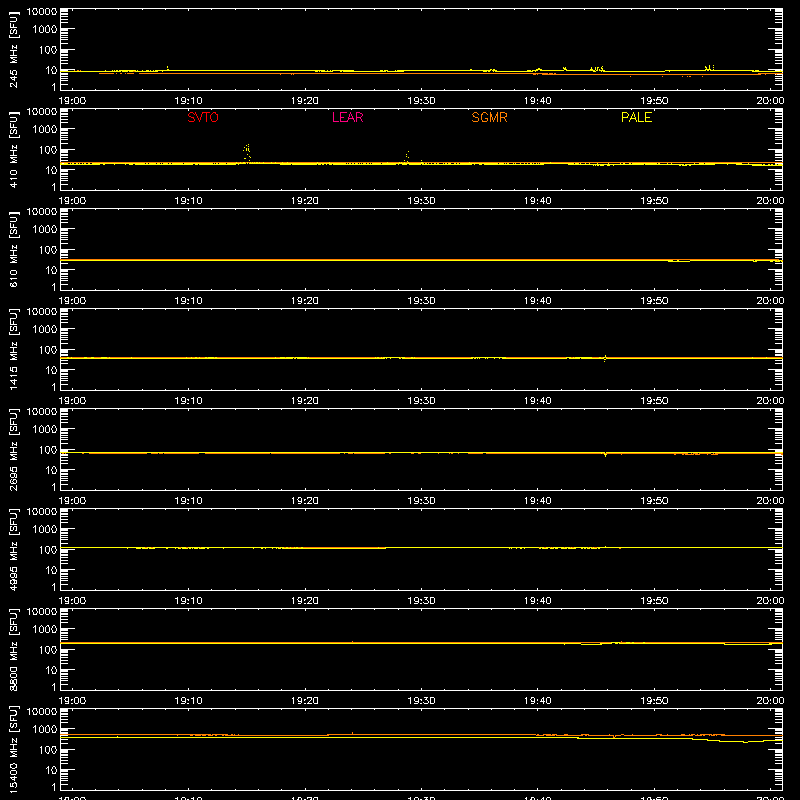
Task: Click '19:50' below the 2695 MHz plot
Action: pos(654,501)
